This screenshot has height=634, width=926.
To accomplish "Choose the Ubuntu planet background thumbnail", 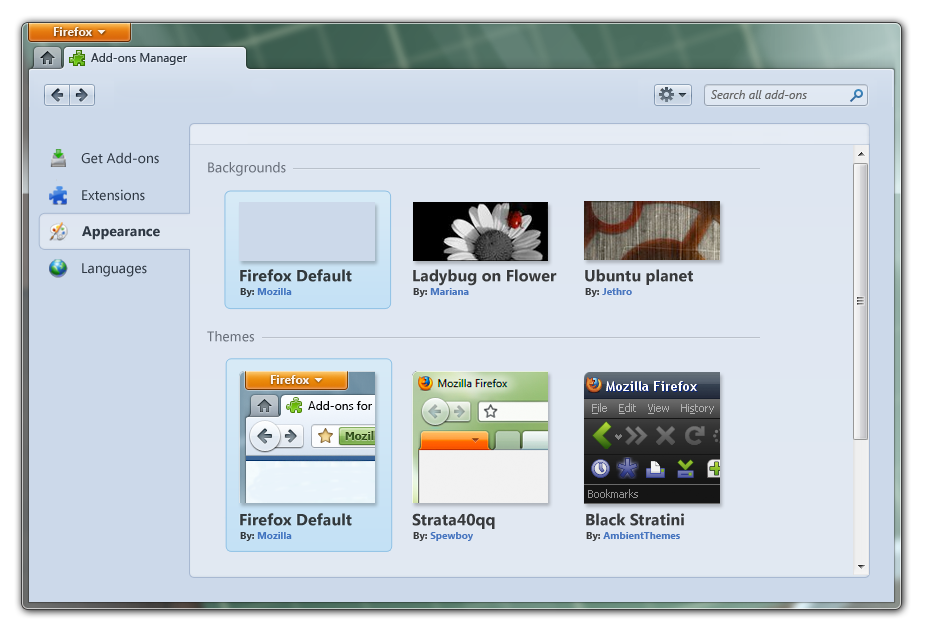I will tap(651, 231).
